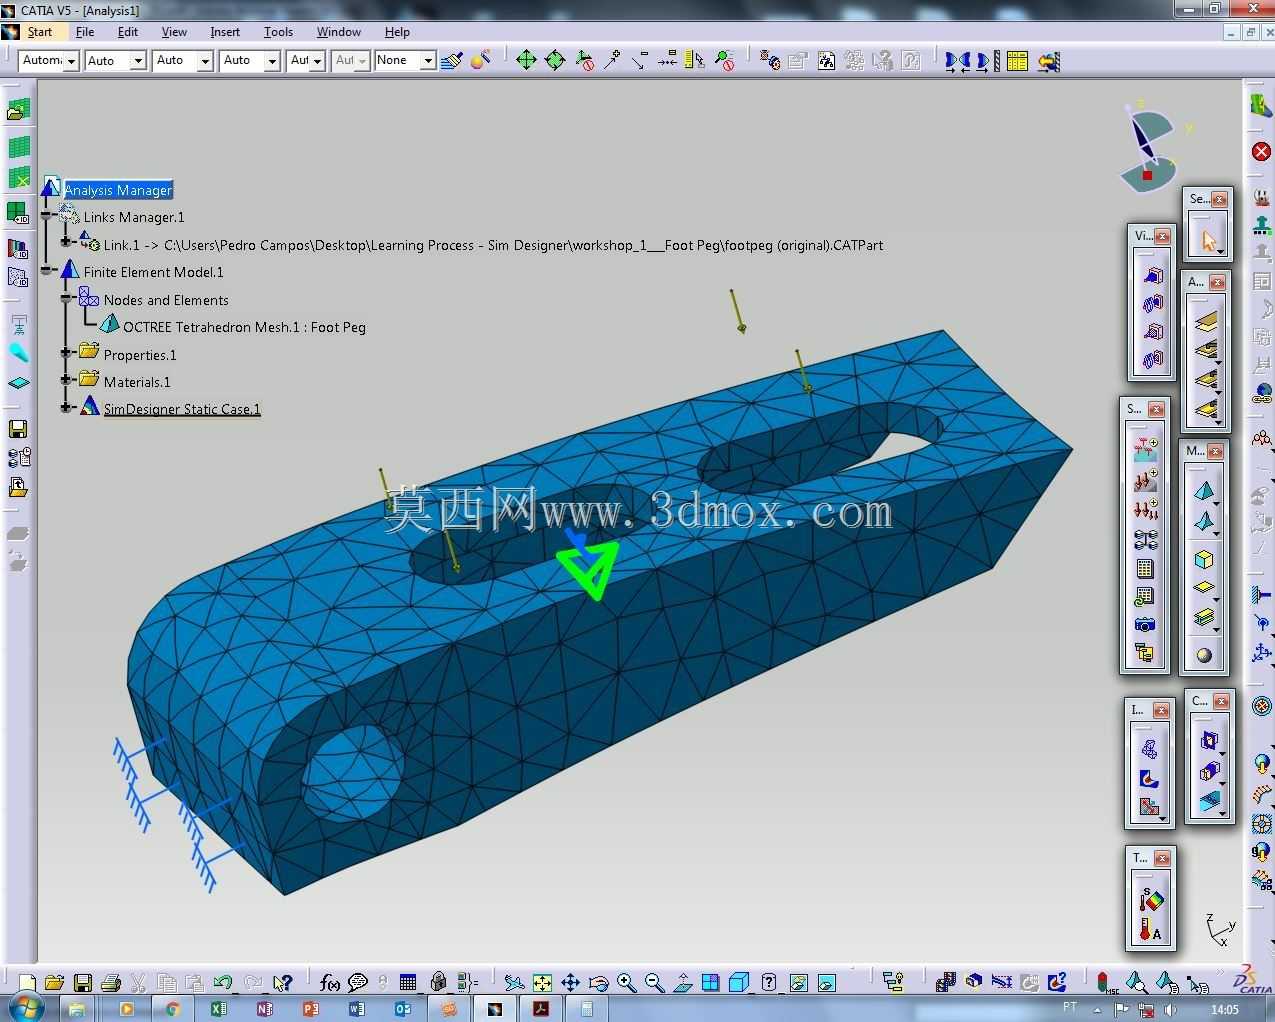Activate the pan view tool

click(x=570, y=983)
